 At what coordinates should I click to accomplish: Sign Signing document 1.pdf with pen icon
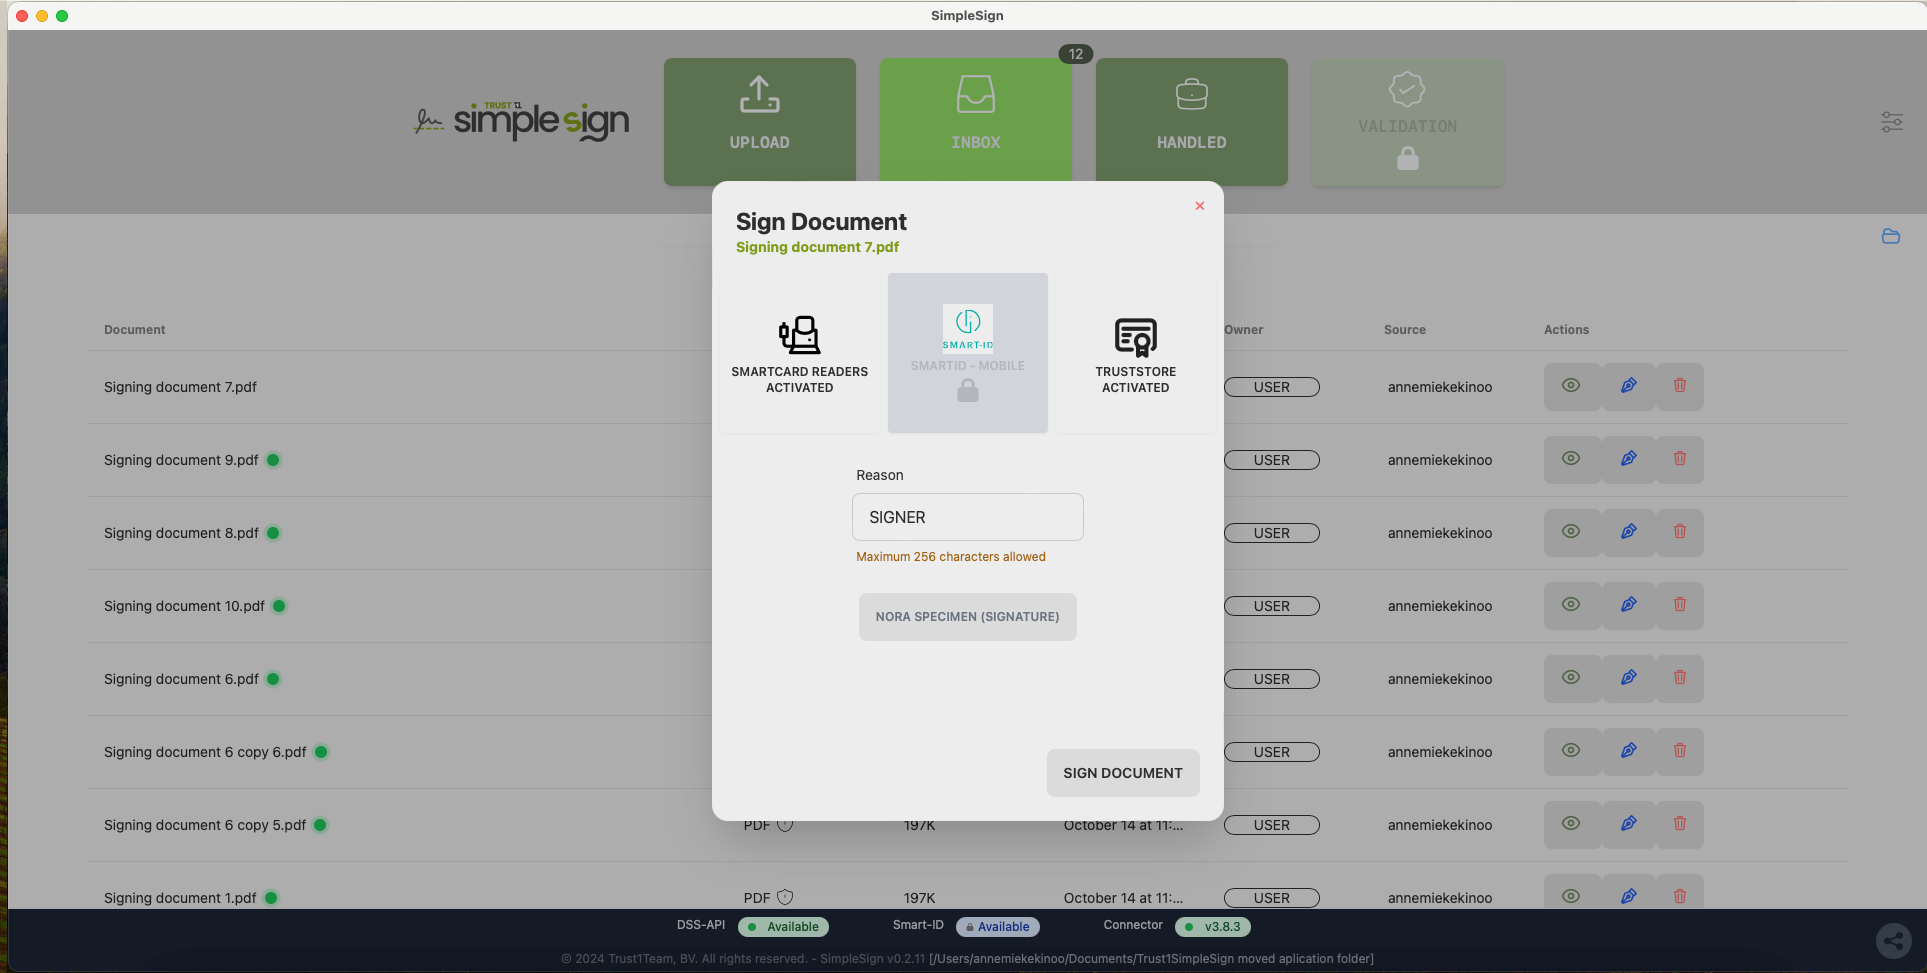(x=1628, y=896)
